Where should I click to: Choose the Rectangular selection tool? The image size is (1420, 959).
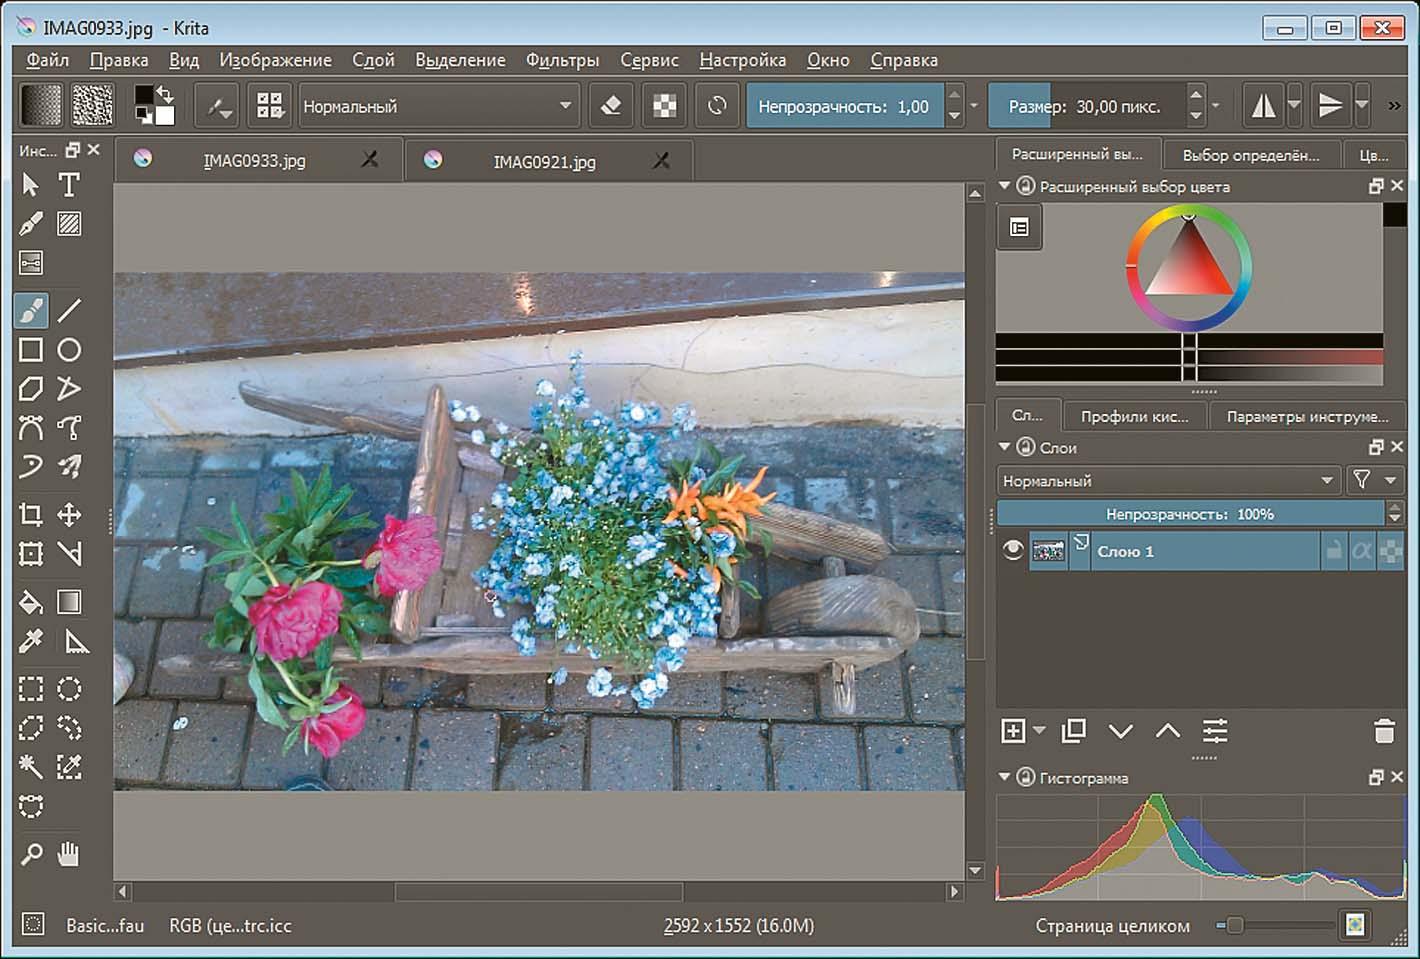point(31,689)
